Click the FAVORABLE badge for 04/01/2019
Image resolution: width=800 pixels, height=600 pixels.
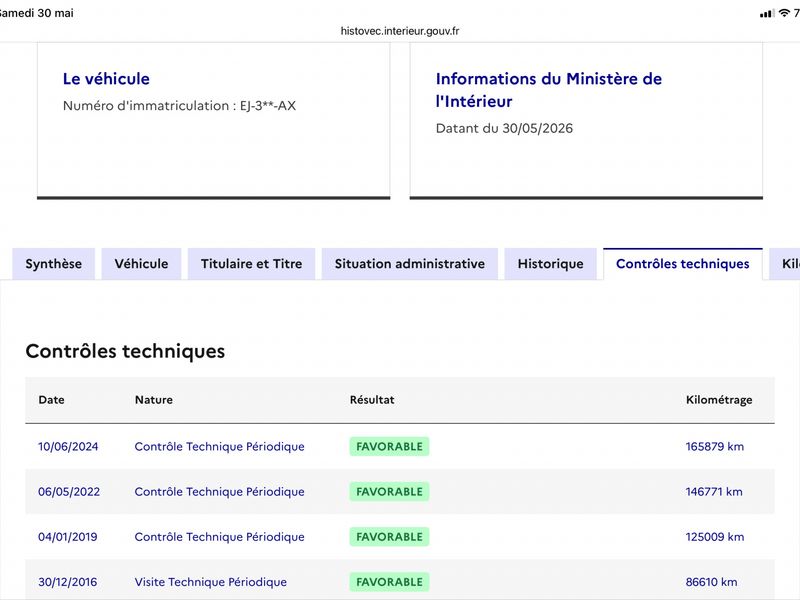(x=389, y=537)
